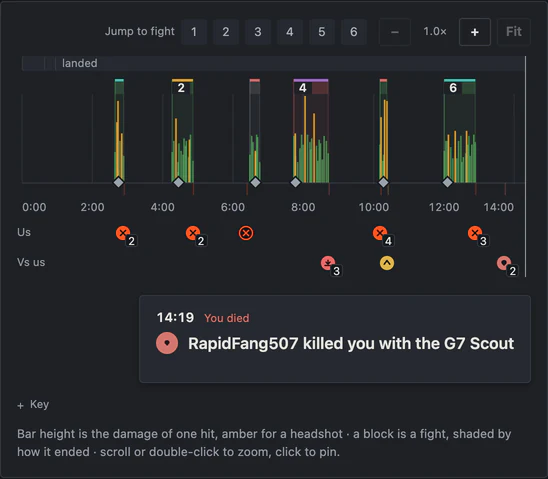Select the Us kill icon near 4:50
The height and width of the screenshot is (479, 548).
pyautogui.click(x=193, y=233)
